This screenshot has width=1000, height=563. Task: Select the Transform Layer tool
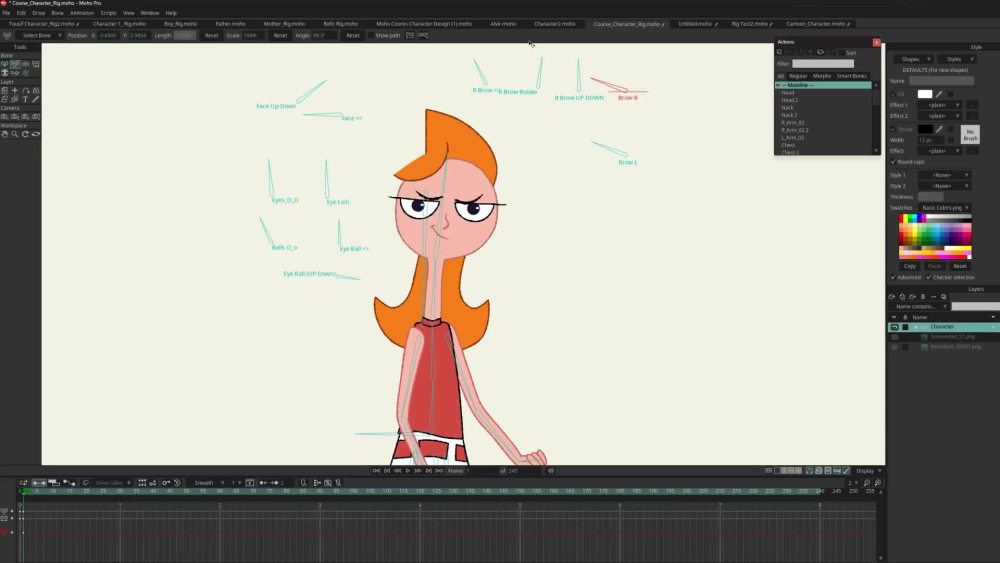tap(4, 91)
